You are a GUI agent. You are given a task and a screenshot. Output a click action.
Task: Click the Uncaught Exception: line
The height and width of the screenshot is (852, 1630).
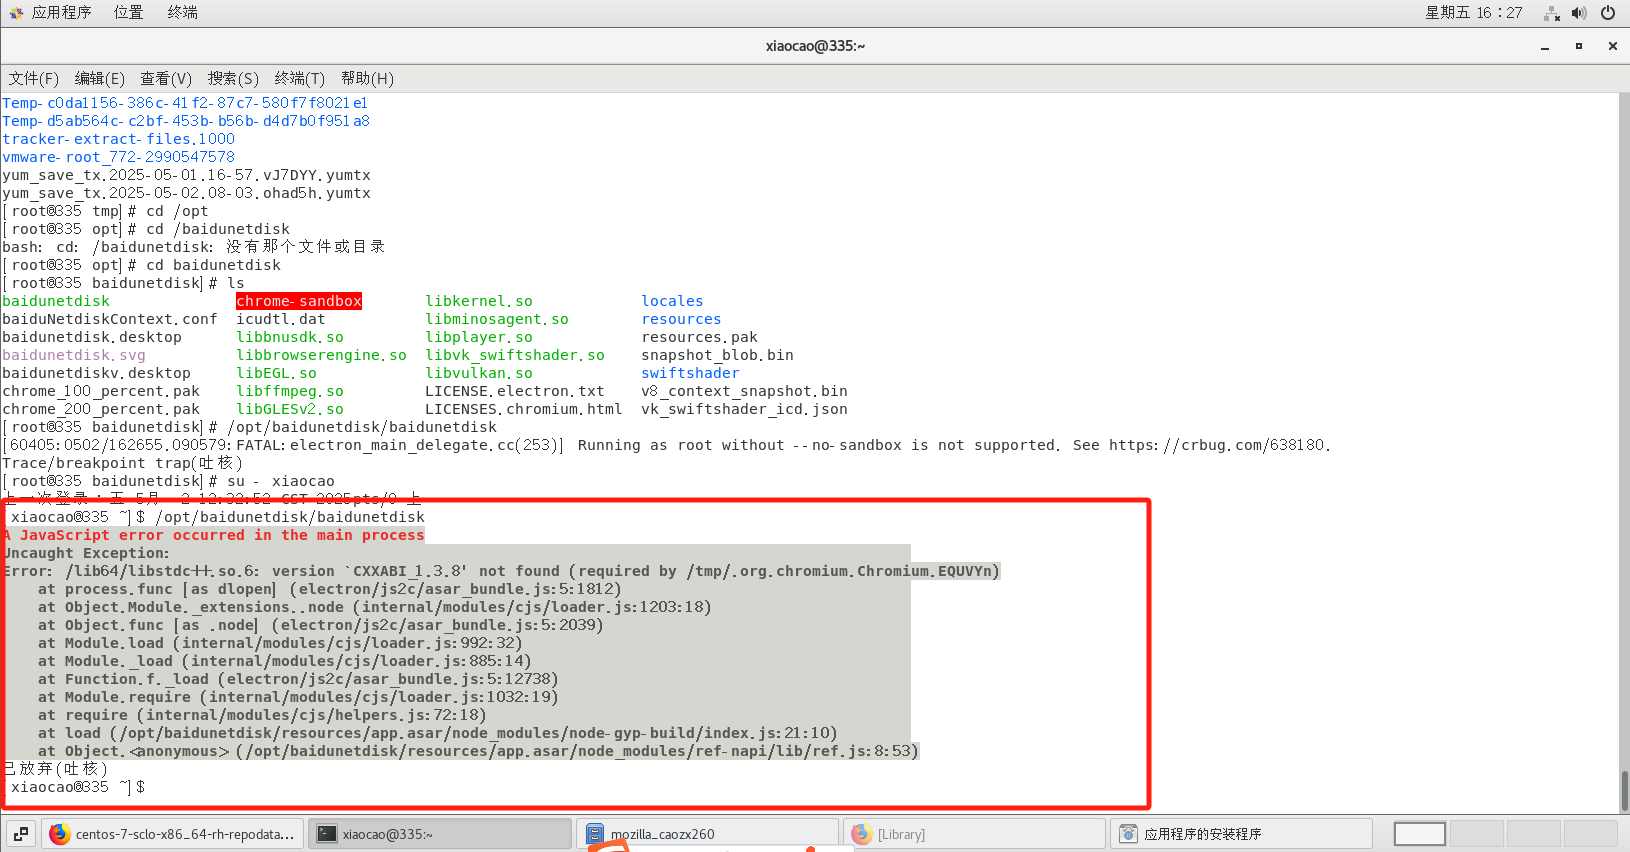[86, 553]
